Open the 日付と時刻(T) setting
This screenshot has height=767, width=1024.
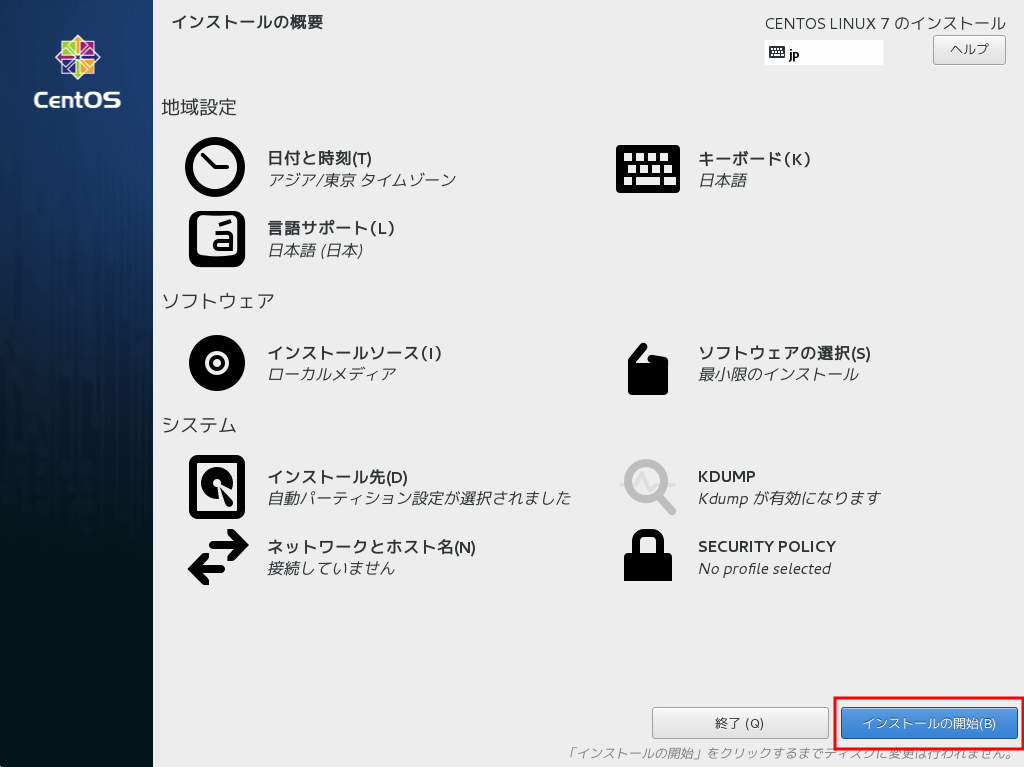point(319,158)
